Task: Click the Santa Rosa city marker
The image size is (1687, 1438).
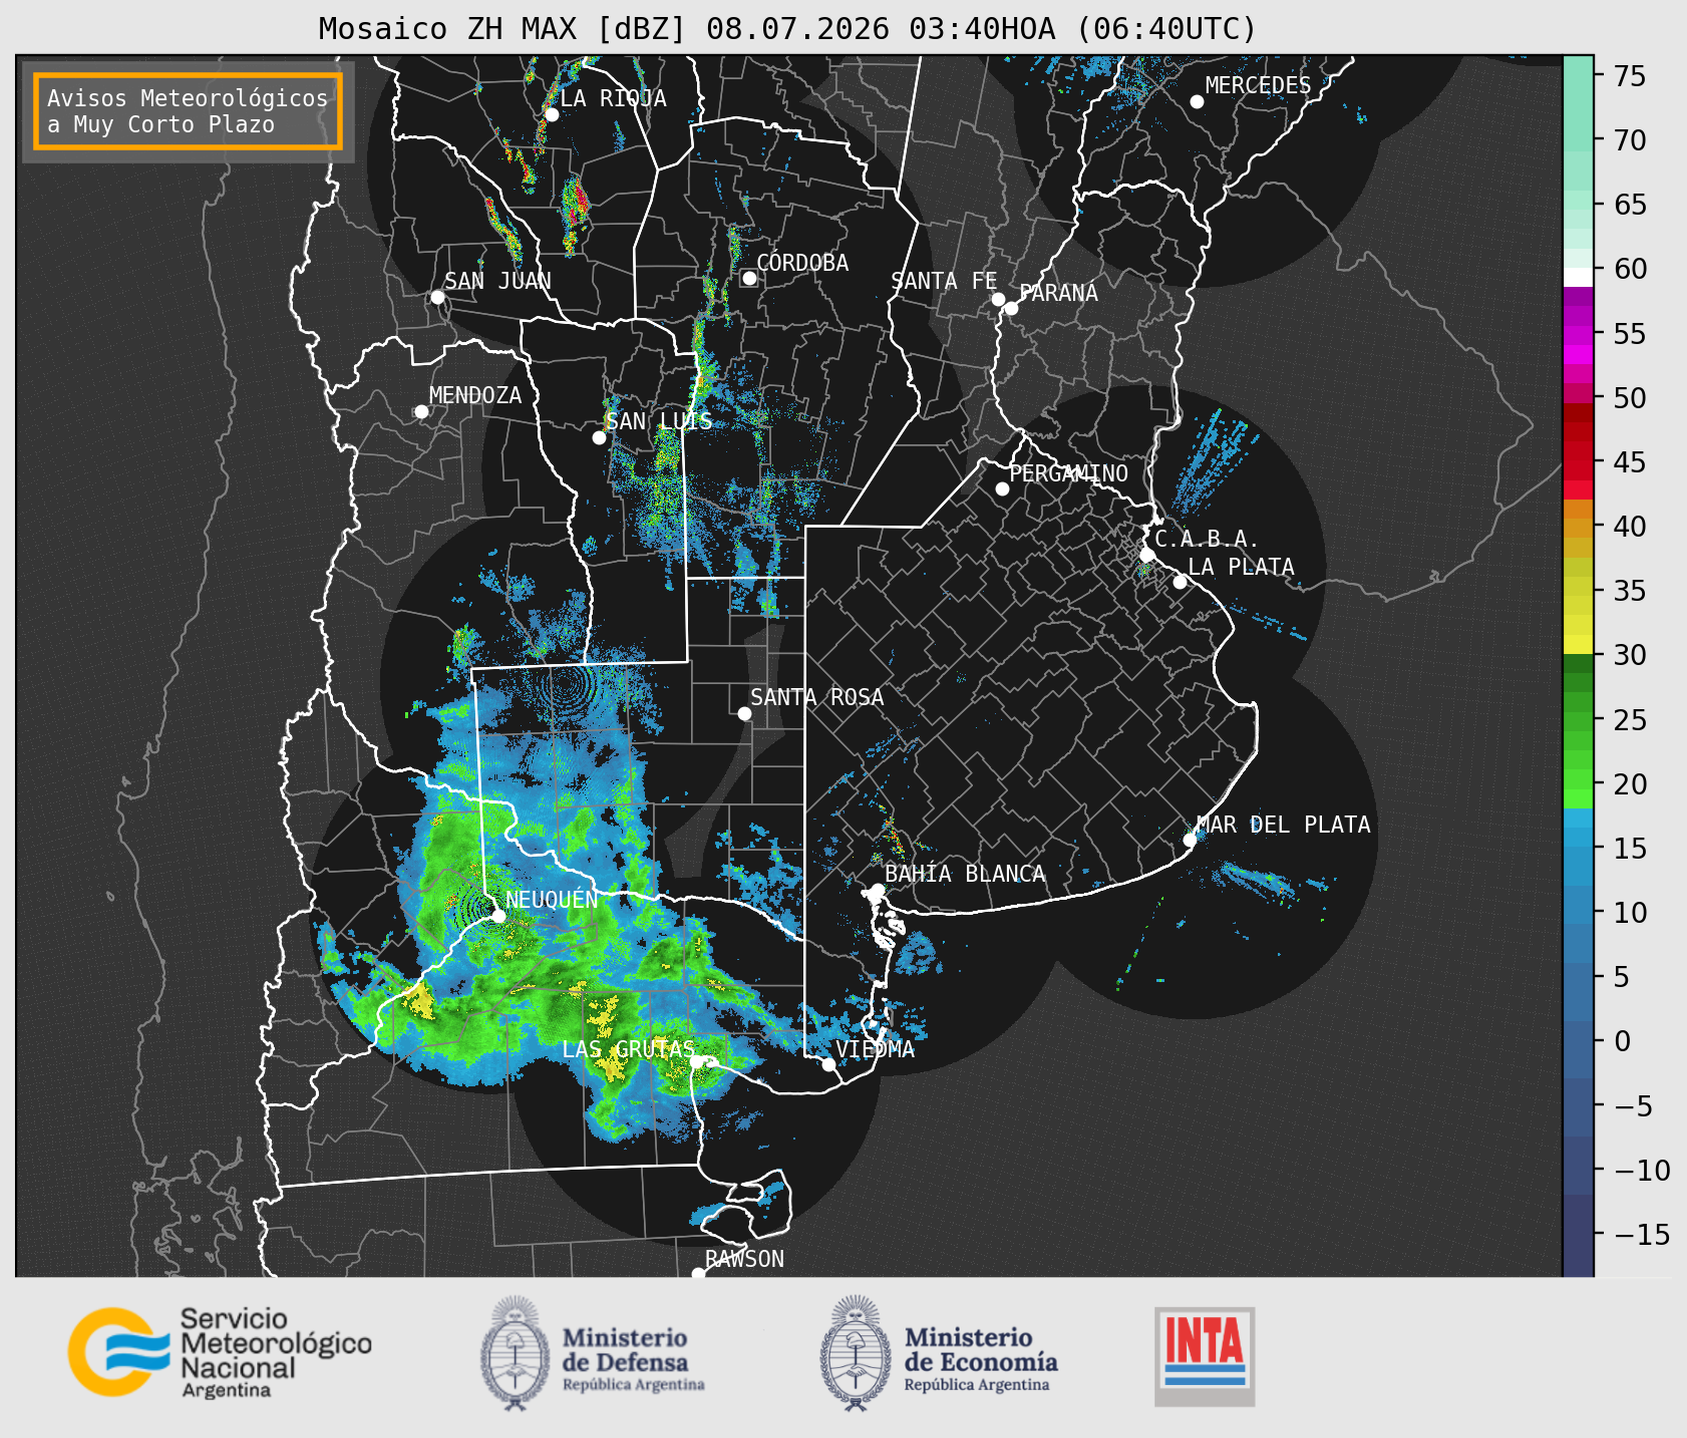Action: tap(744, 713)
